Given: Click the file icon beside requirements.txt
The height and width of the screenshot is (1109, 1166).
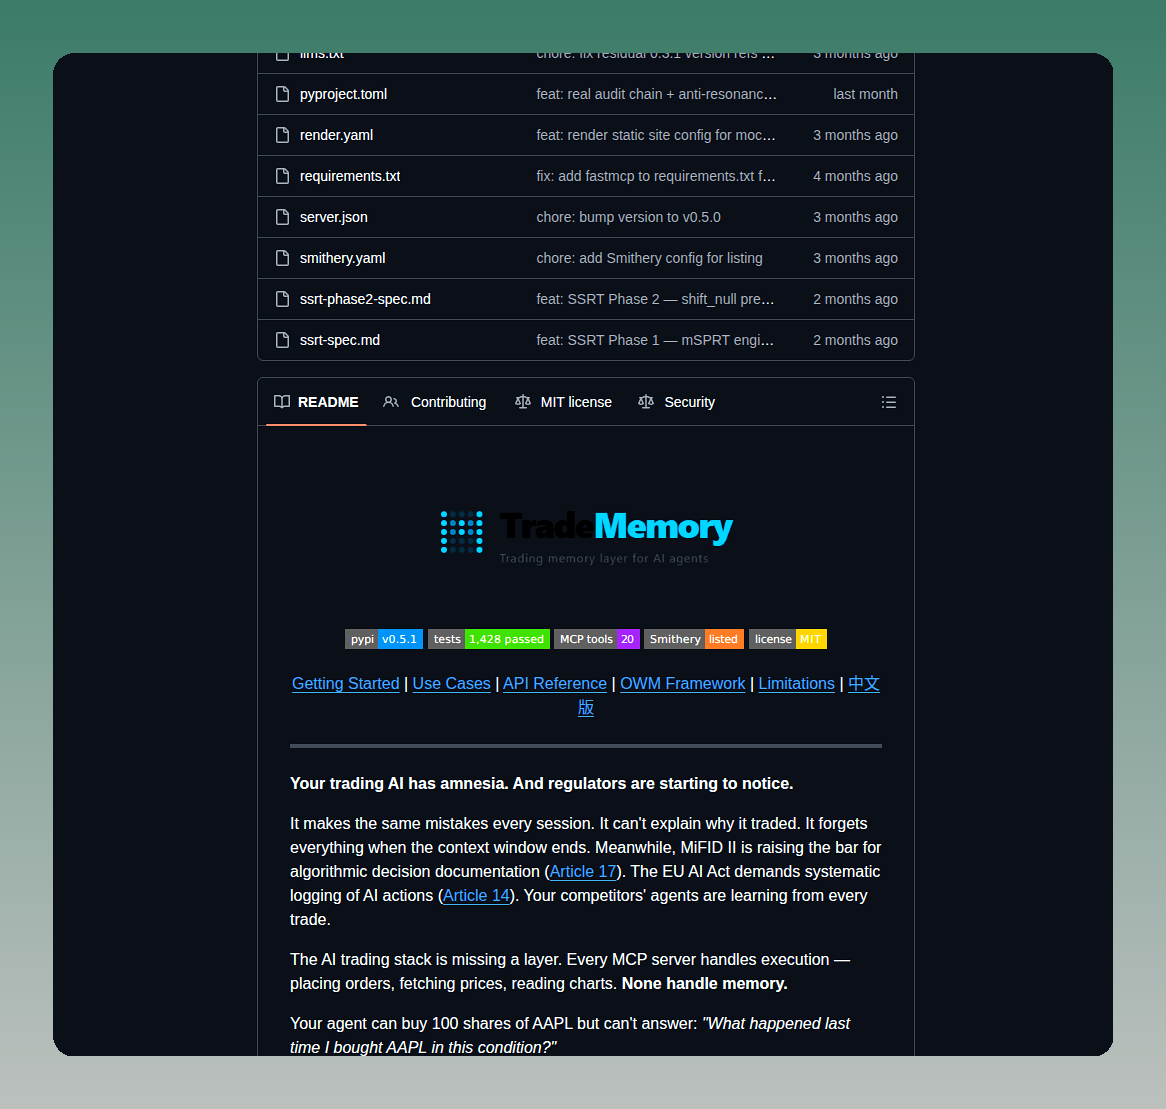Looking at the screenshot, I should coord(282,176).
